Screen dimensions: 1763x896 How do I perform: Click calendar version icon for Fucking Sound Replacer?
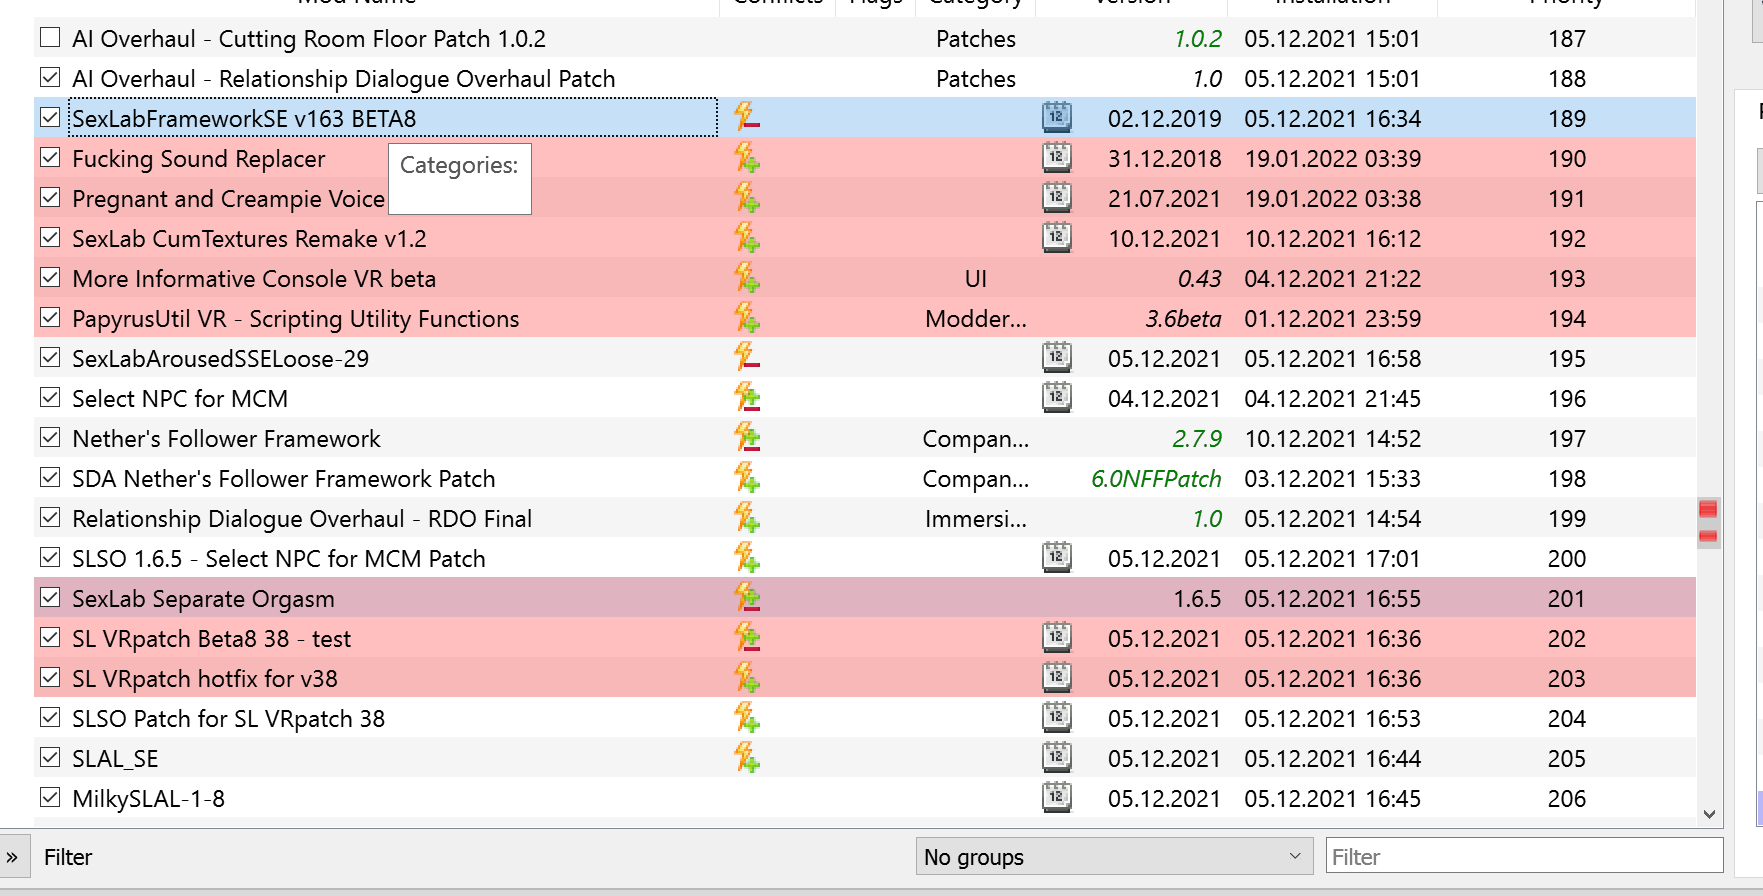[x=1056, y=157]
